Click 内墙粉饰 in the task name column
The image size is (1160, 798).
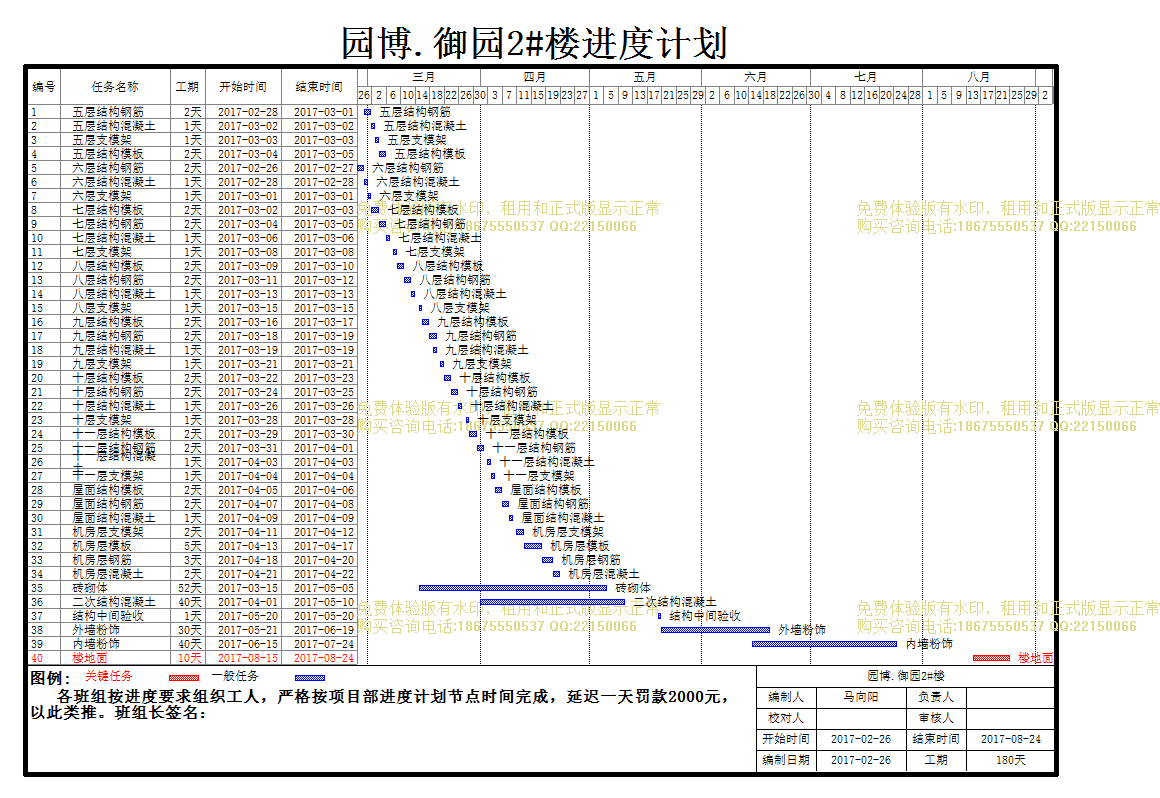(x=96, y=644)
